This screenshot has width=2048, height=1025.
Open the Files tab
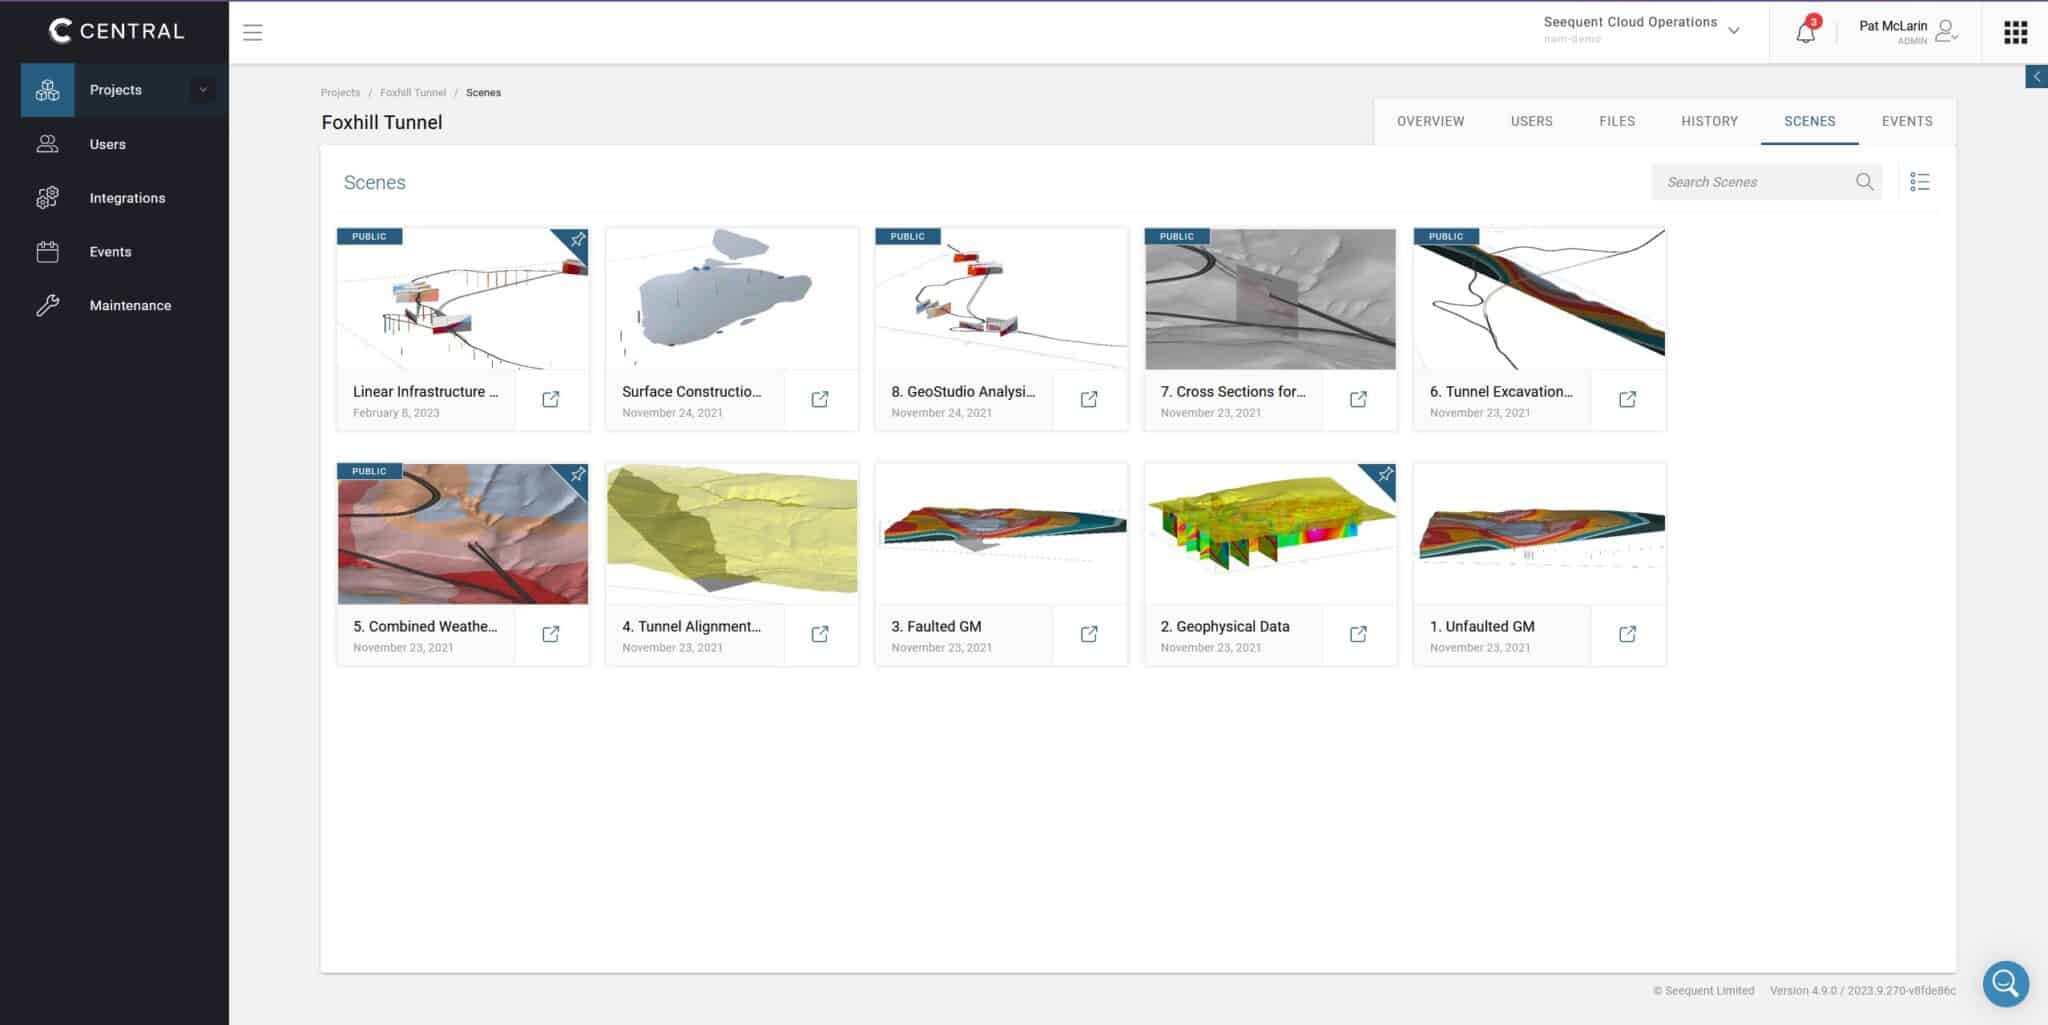pos(1616,121)
